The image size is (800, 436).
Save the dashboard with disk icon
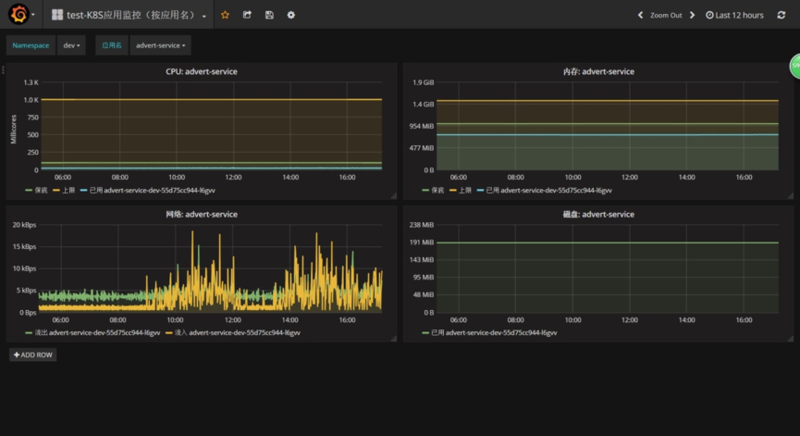tap(269, 15)
